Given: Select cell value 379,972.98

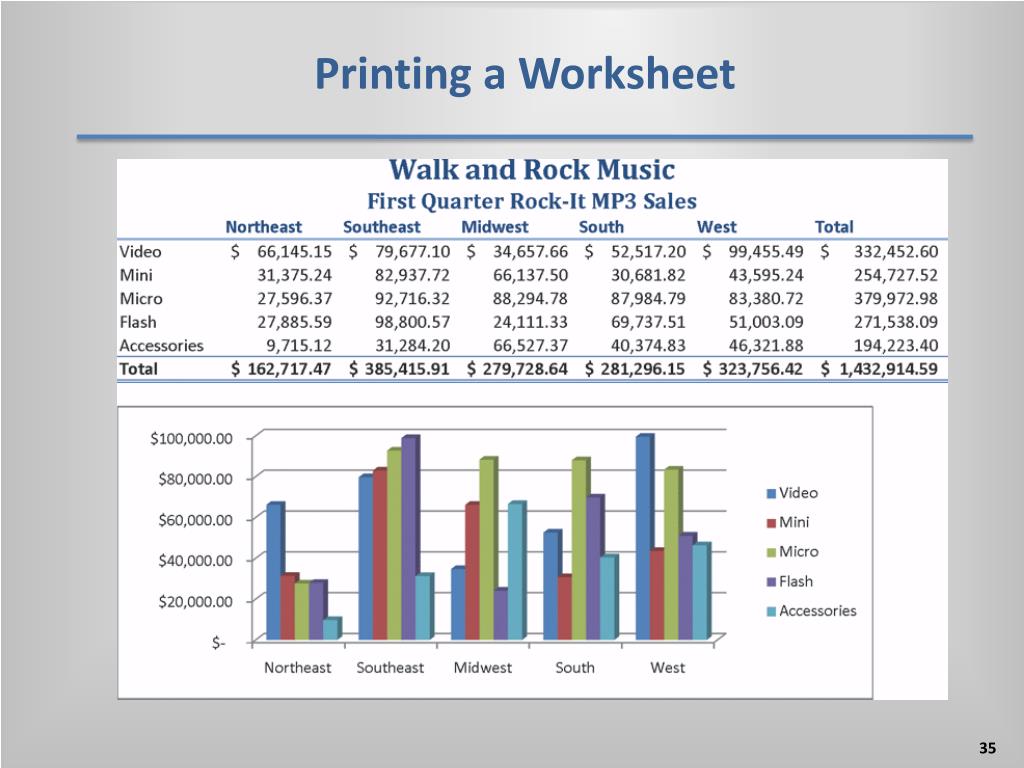Looking at the screenshot, I should 895,298.
